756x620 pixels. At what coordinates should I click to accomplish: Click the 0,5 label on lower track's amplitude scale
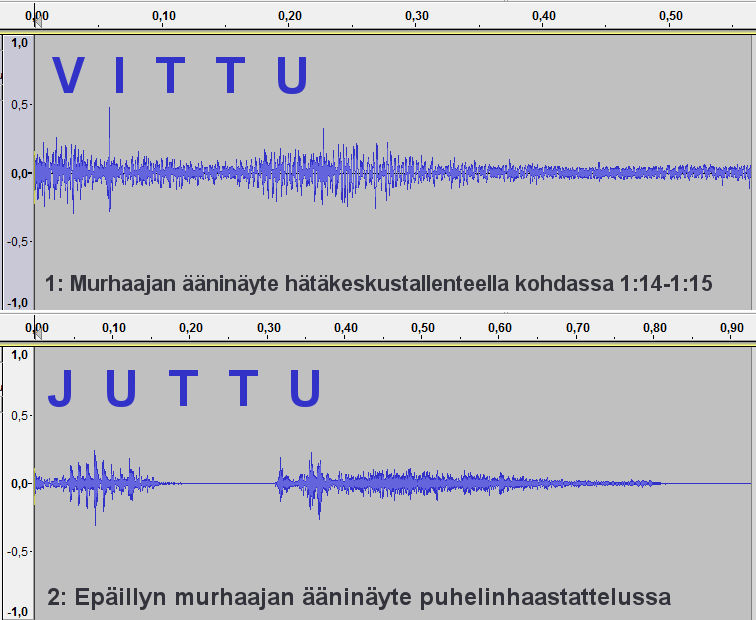click(19, 415)
